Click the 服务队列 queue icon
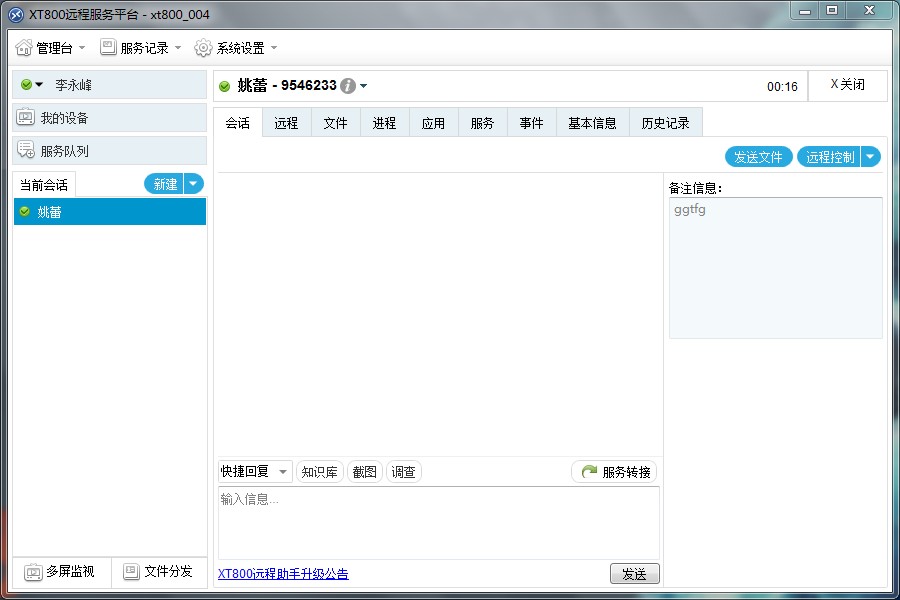 pos(26,150)
